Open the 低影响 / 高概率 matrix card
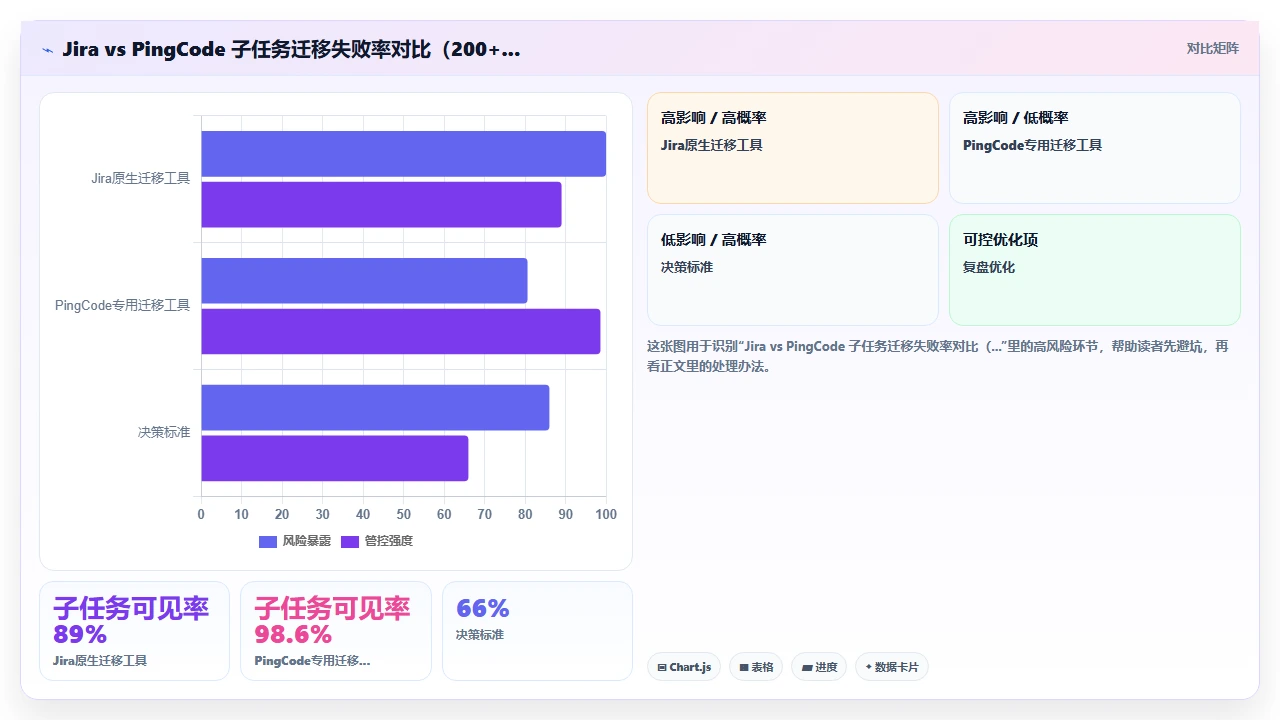The height and width of the screenshot is (720, 1280). pos(793,270)
